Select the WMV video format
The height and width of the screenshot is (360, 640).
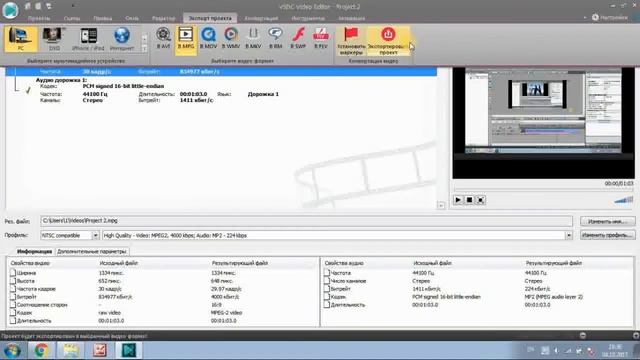pos(231,38)
